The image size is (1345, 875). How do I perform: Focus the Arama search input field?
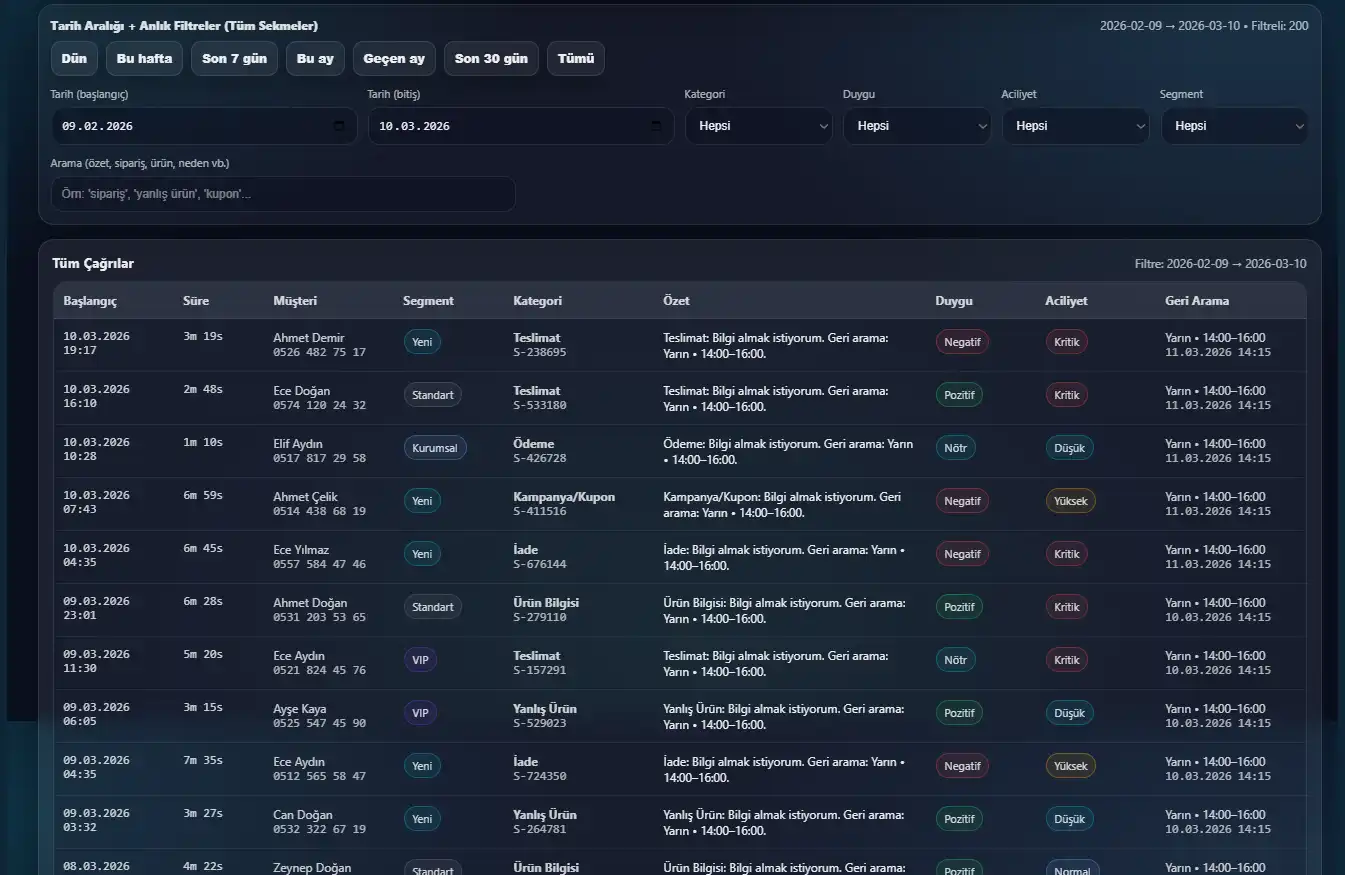coord(283,194)
